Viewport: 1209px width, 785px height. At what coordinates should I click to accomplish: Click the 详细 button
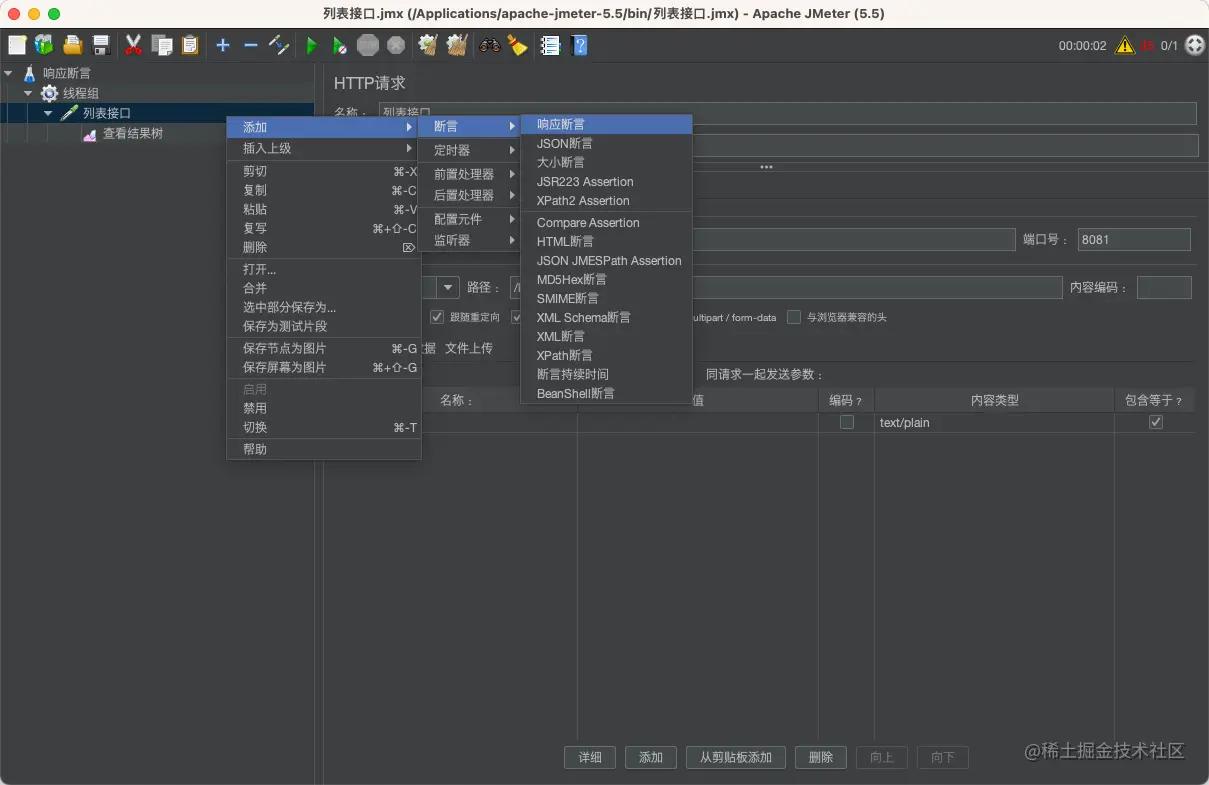tap(590, 757)
